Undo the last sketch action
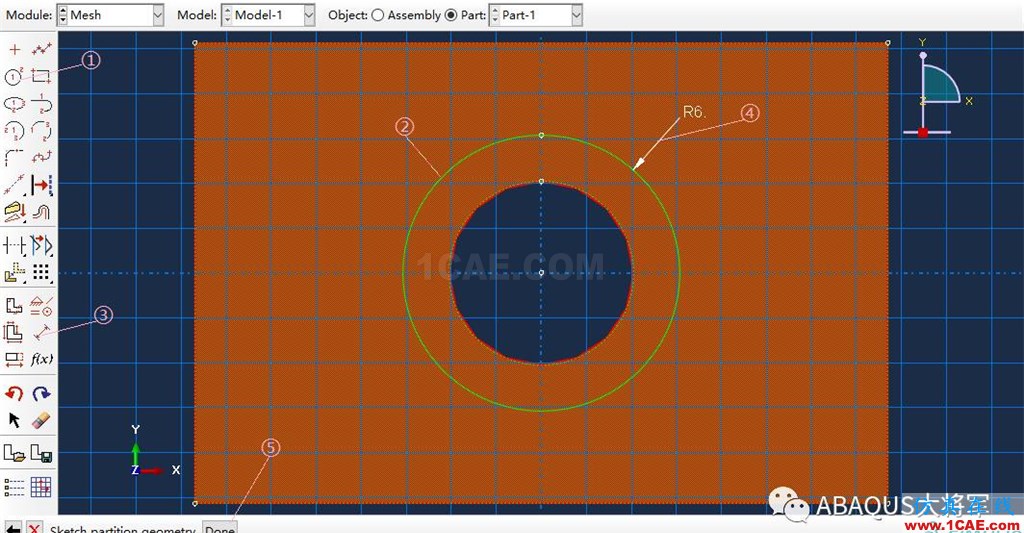 pos(14,393)
